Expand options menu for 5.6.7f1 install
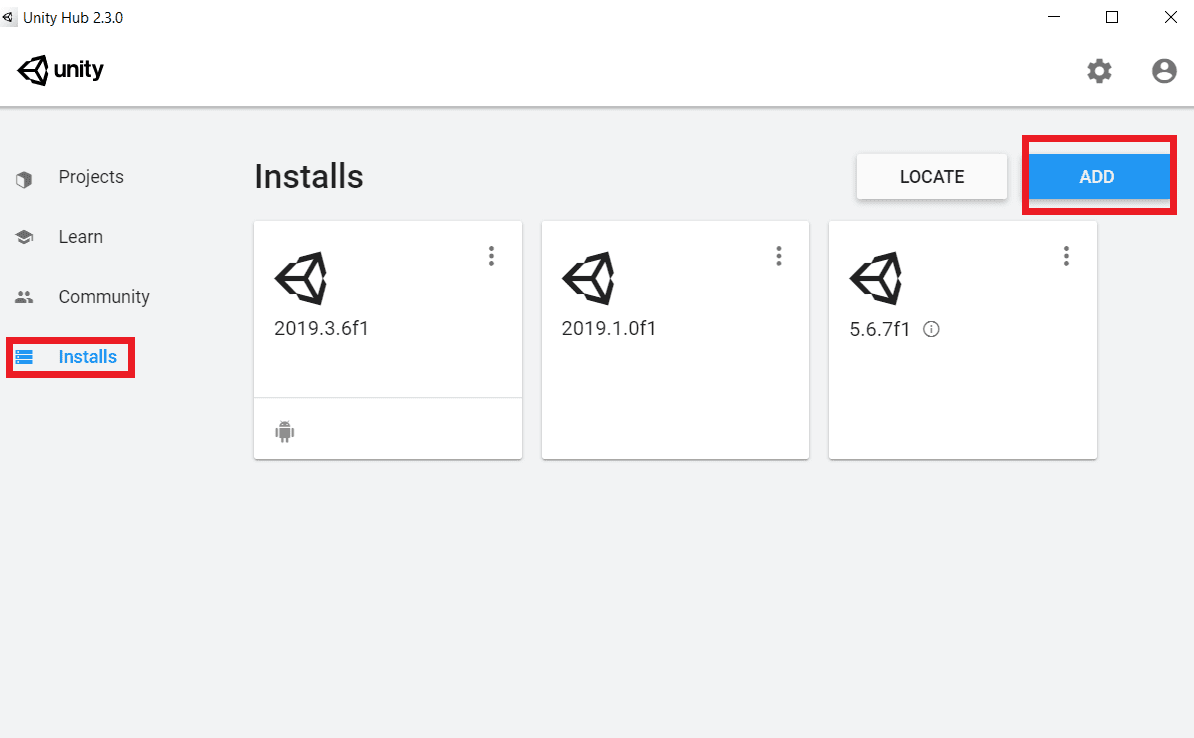The height and width of the screenshot is (738, 1194). tap(1066, 256)
